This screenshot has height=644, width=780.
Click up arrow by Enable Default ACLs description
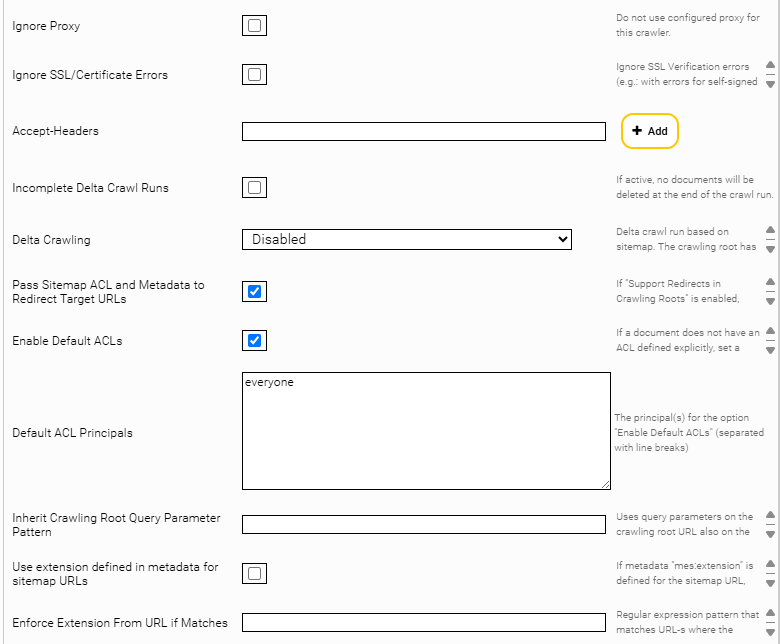tap(770, 331)
